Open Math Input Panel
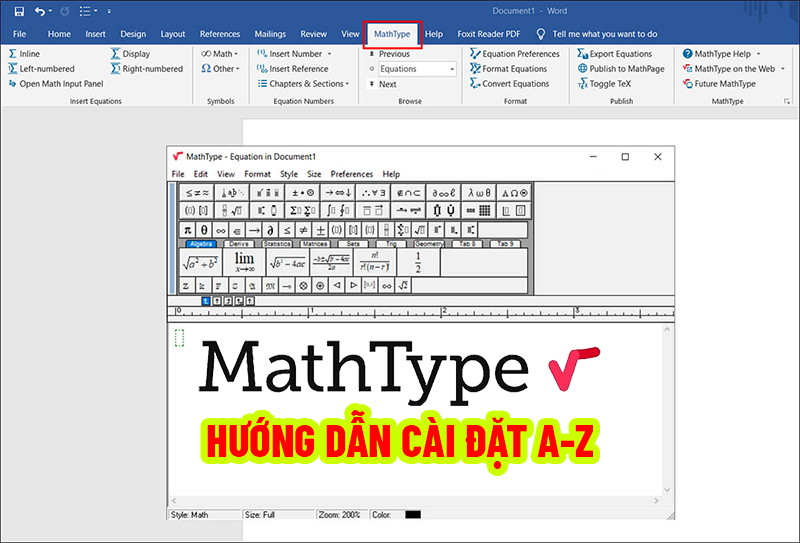 pyautogui.click(x=56, y=84)
